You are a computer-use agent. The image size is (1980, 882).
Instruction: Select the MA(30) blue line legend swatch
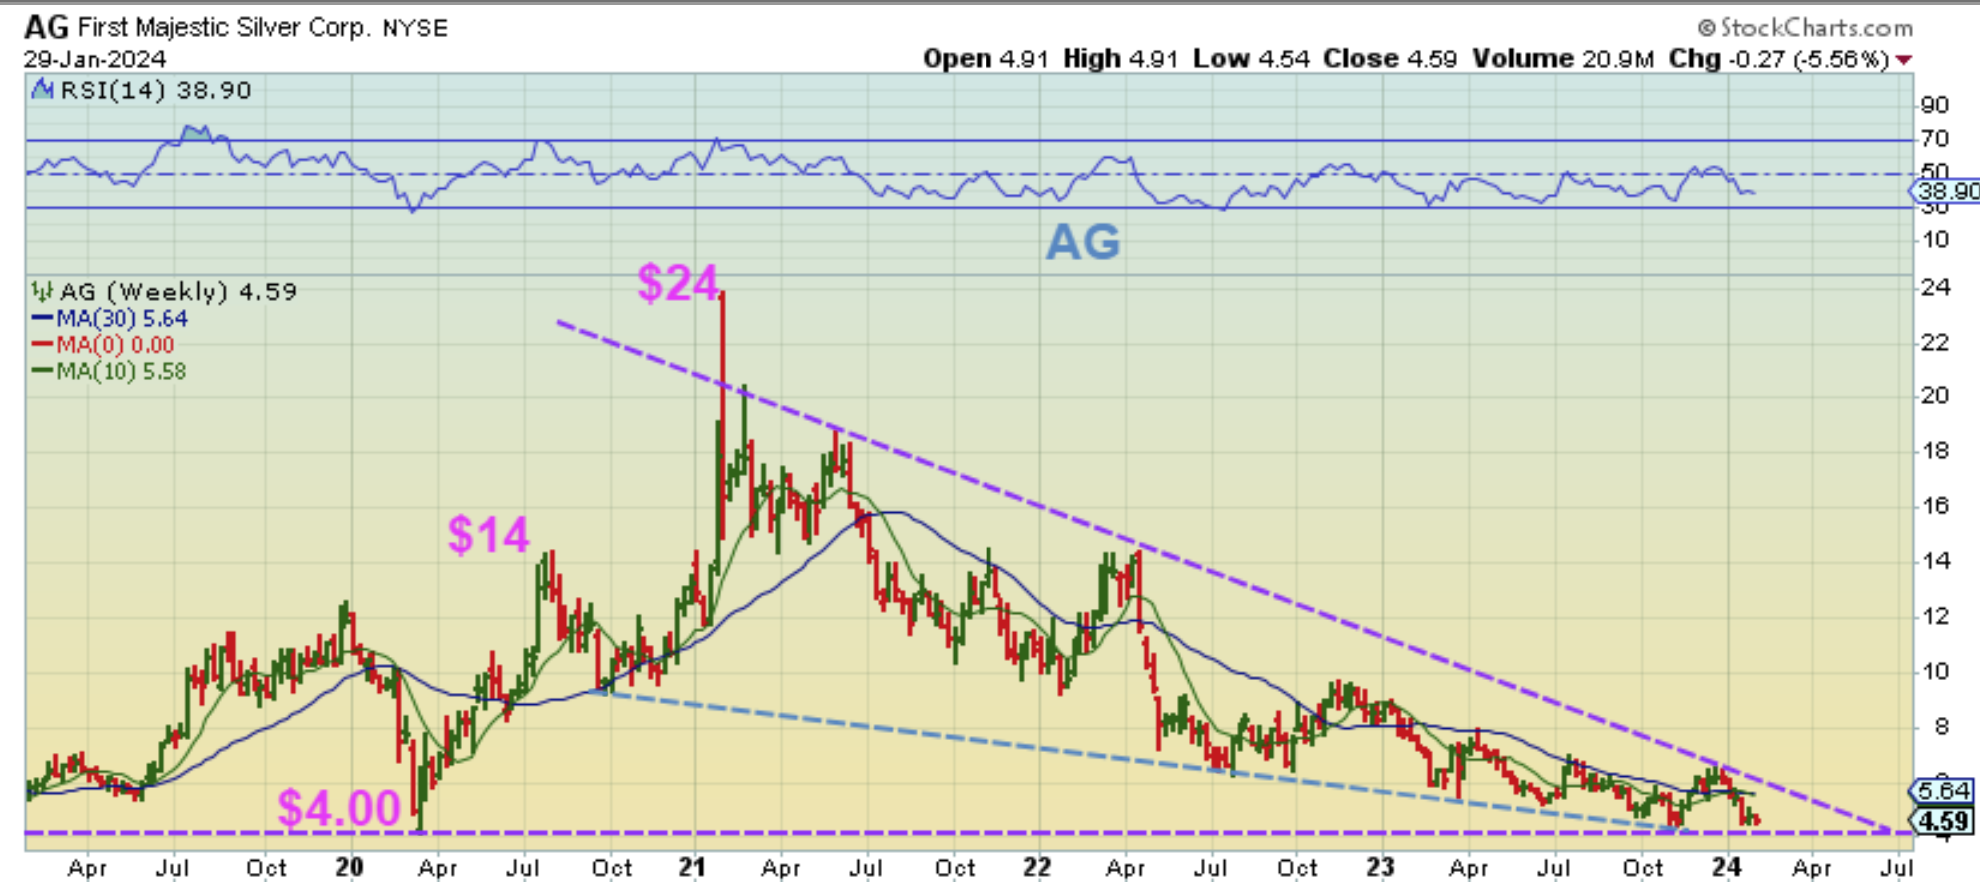pos(42,319)
